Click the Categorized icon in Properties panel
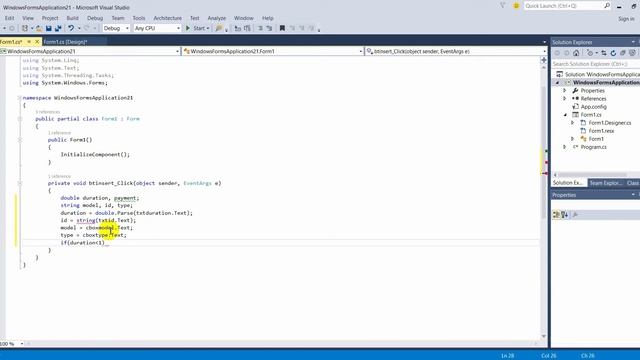 [556, 215]
